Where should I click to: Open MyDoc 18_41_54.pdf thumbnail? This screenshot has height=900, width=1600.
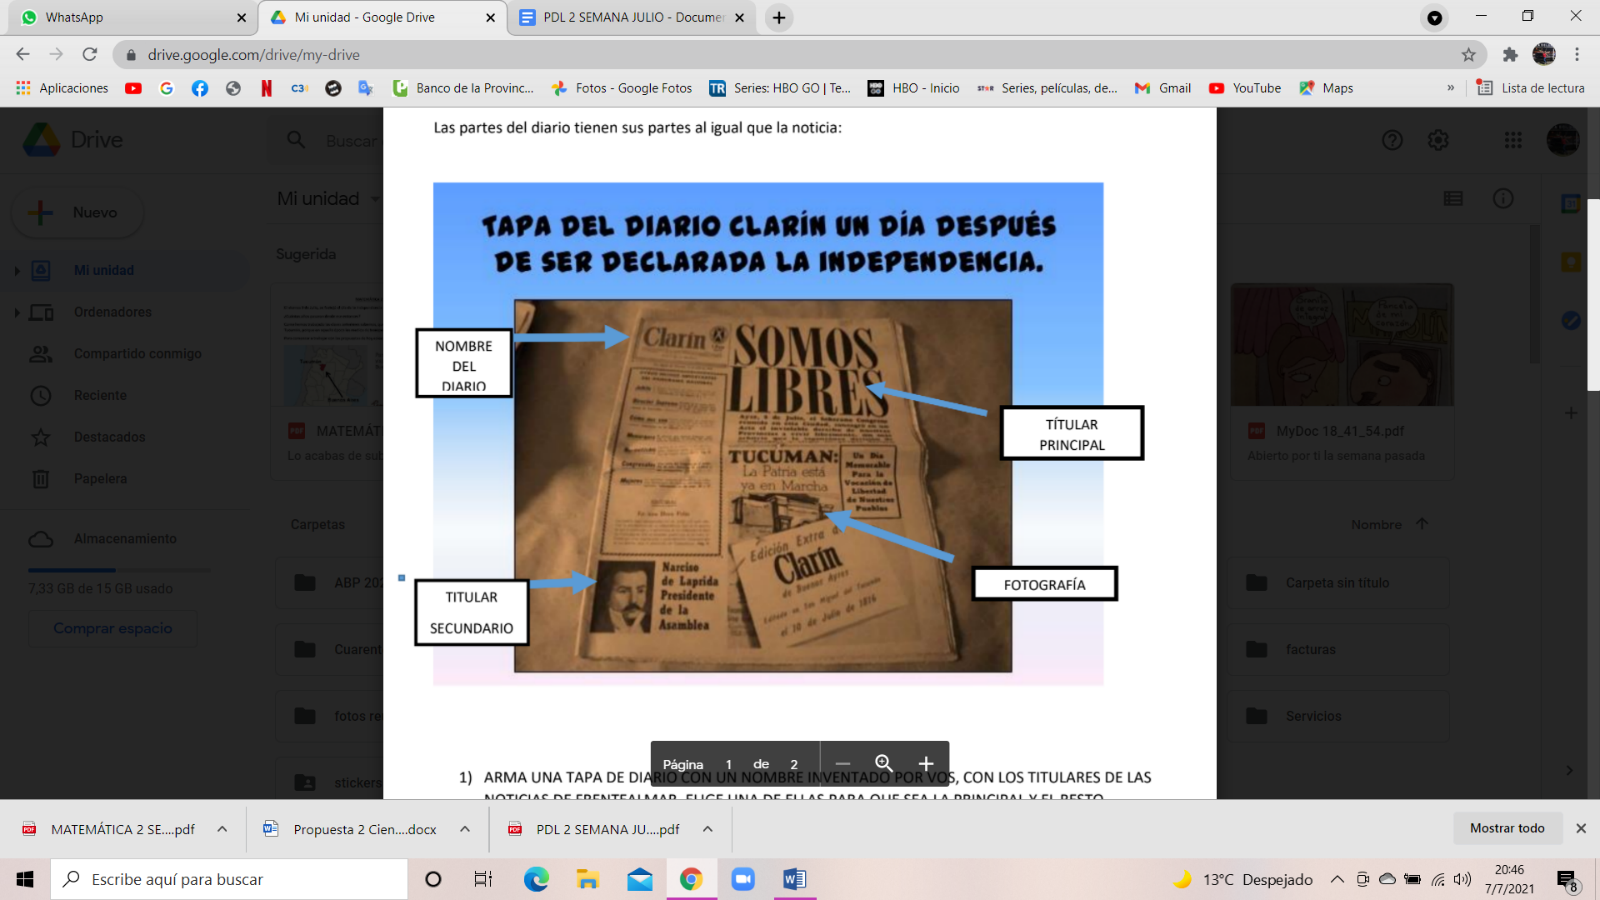point(1341,345)
